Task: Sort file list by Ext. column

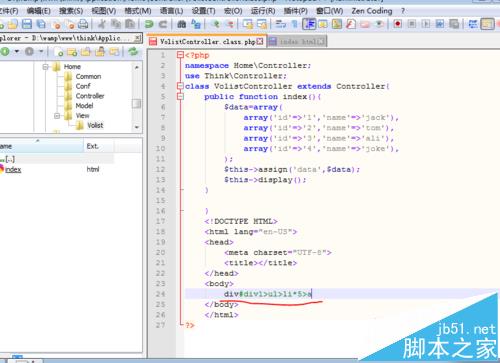Action: pyautogui.click(x=98, y=146)
